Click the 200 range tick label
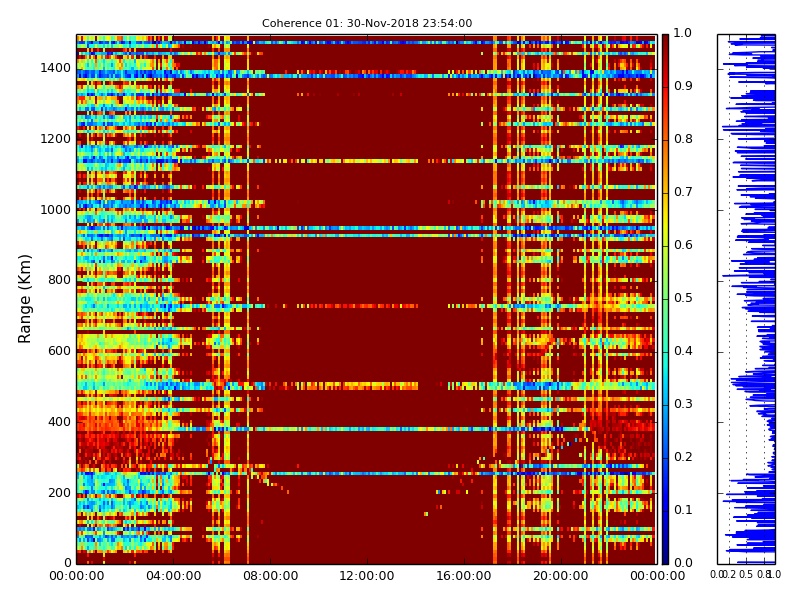The width and height of the screenshot is (800, 600). [59, 493]
